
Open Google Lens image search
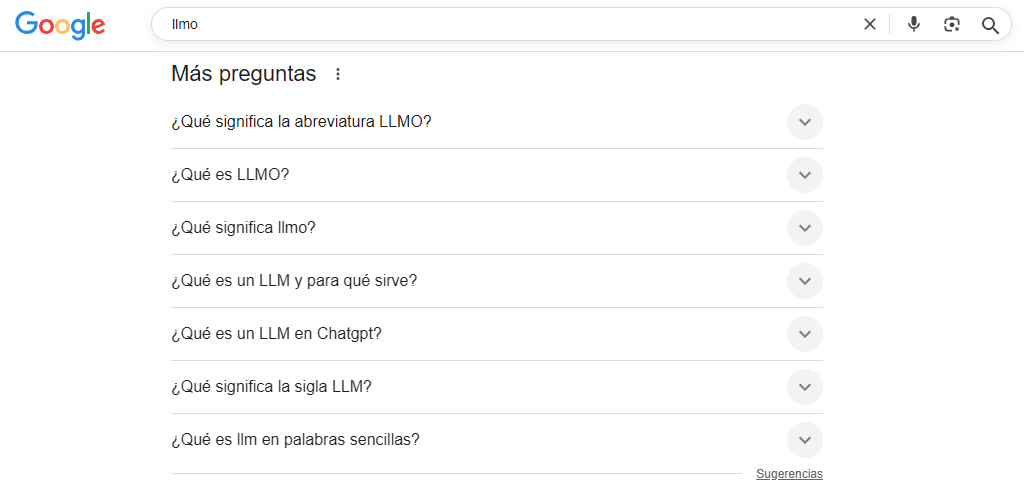tap(952, 25)
